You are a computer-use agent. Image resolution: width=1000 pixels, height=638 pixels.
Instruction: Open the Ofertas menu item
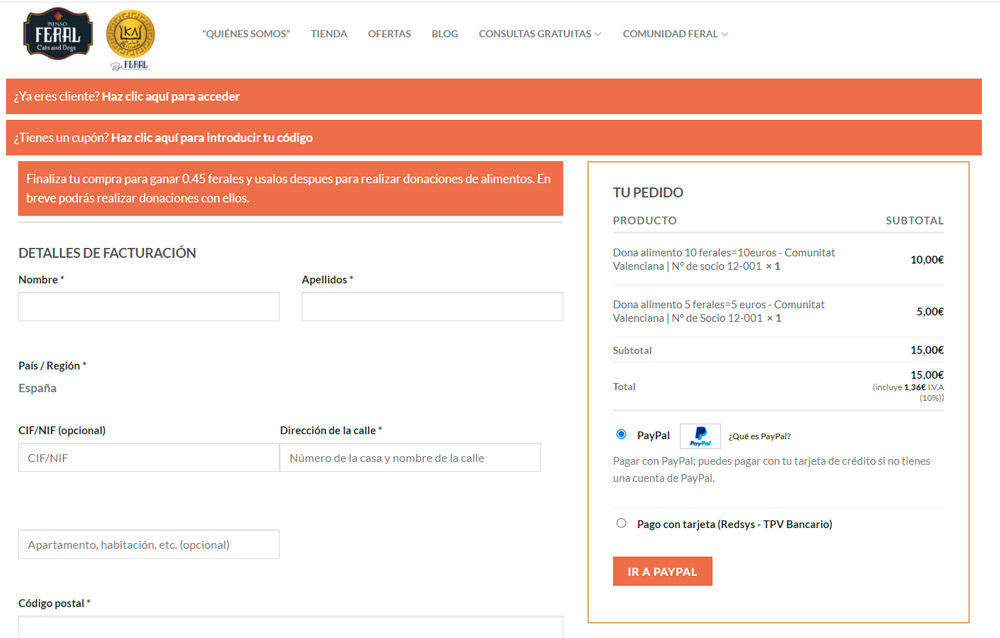(x=389, y=34)
